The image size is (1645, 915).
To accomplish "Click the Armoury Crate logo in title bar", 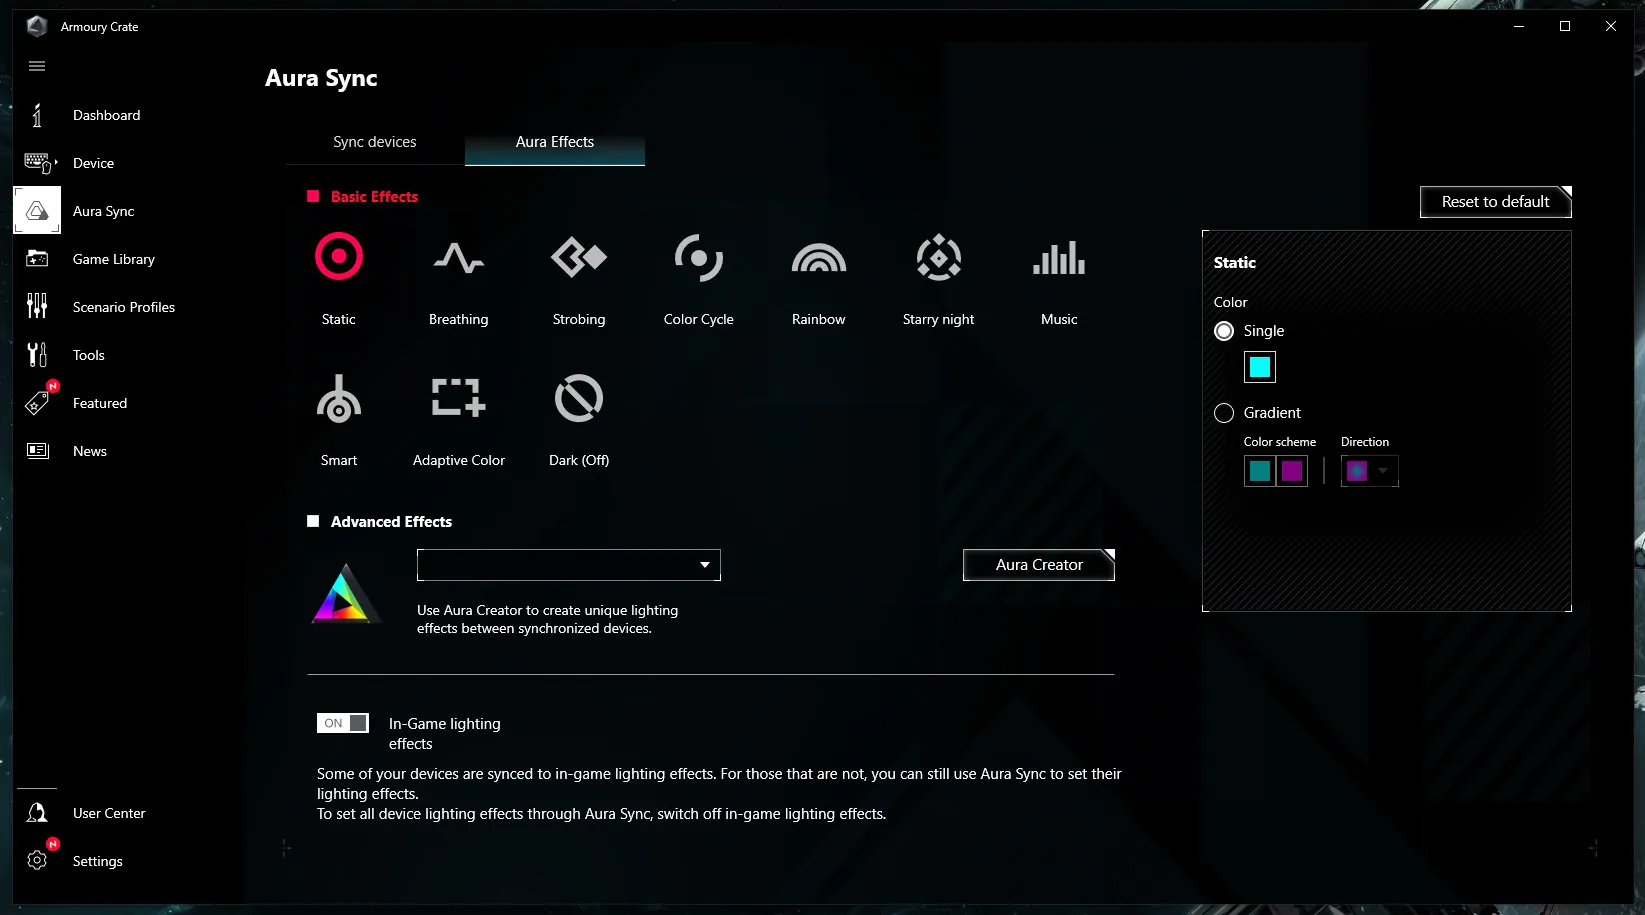I will [37, 26].
